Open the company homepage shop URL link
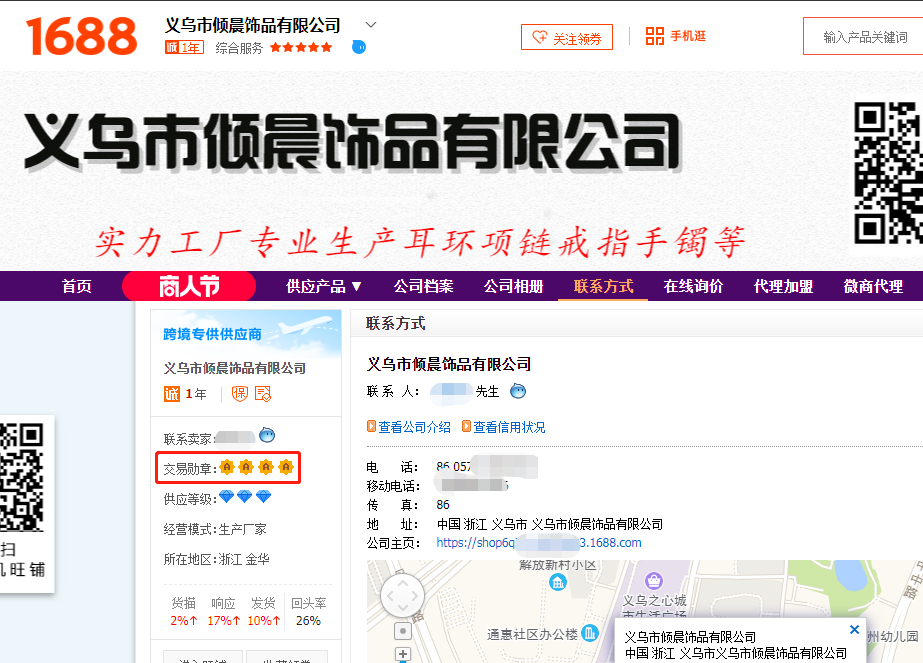Image resolution: width=923 pixels, height=663 pixels. pos(539,542)
